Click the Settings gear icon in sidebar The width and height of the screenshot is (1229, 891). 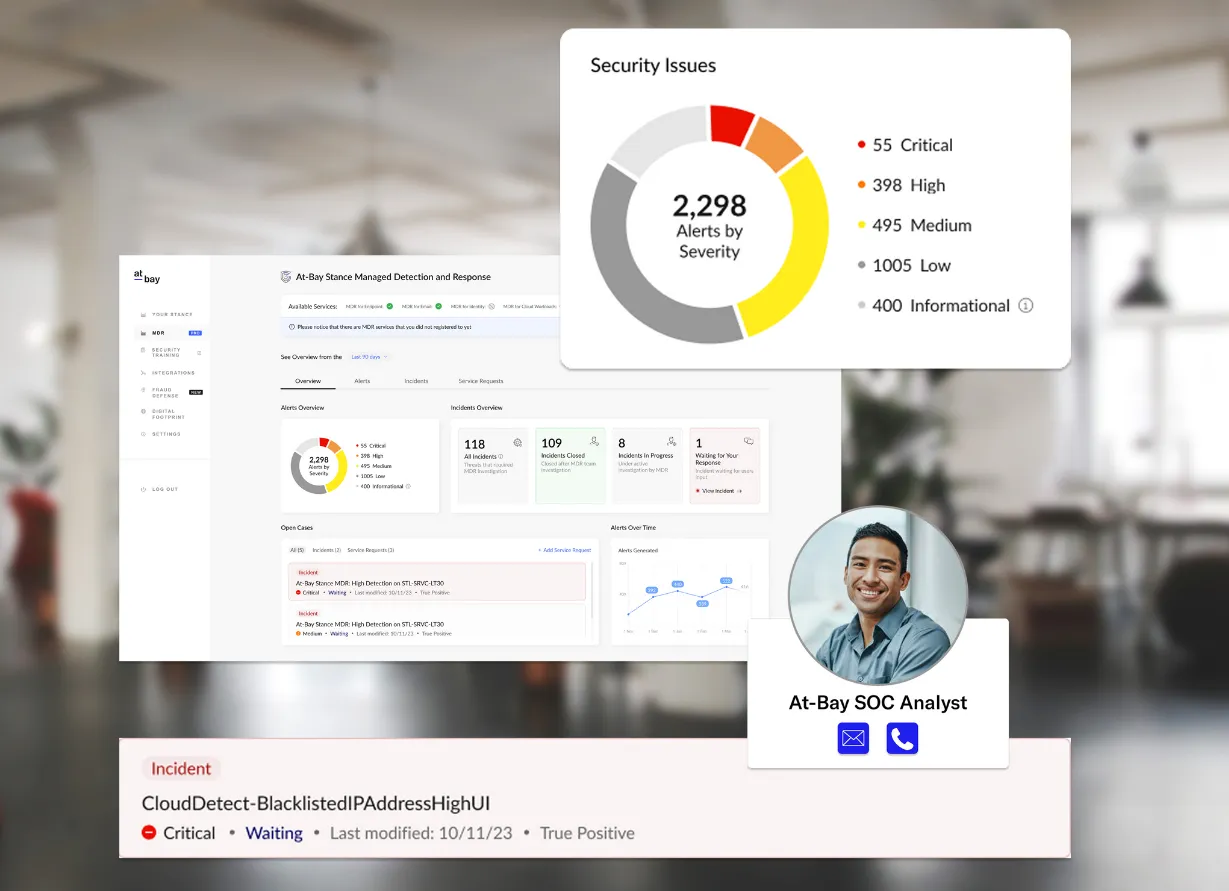(x=143, y=434)
